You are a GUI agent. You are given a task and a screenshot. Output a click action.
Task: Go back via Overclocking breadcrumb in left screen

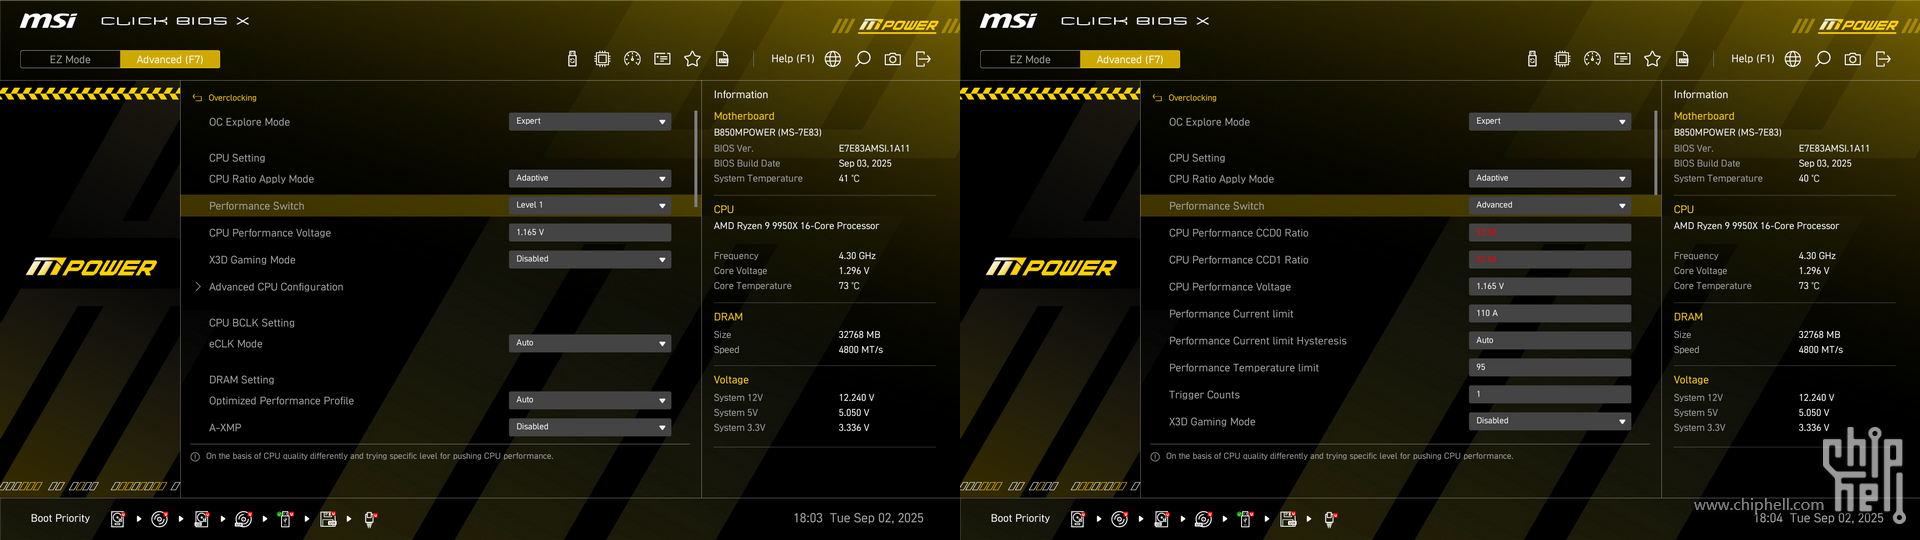225,98
